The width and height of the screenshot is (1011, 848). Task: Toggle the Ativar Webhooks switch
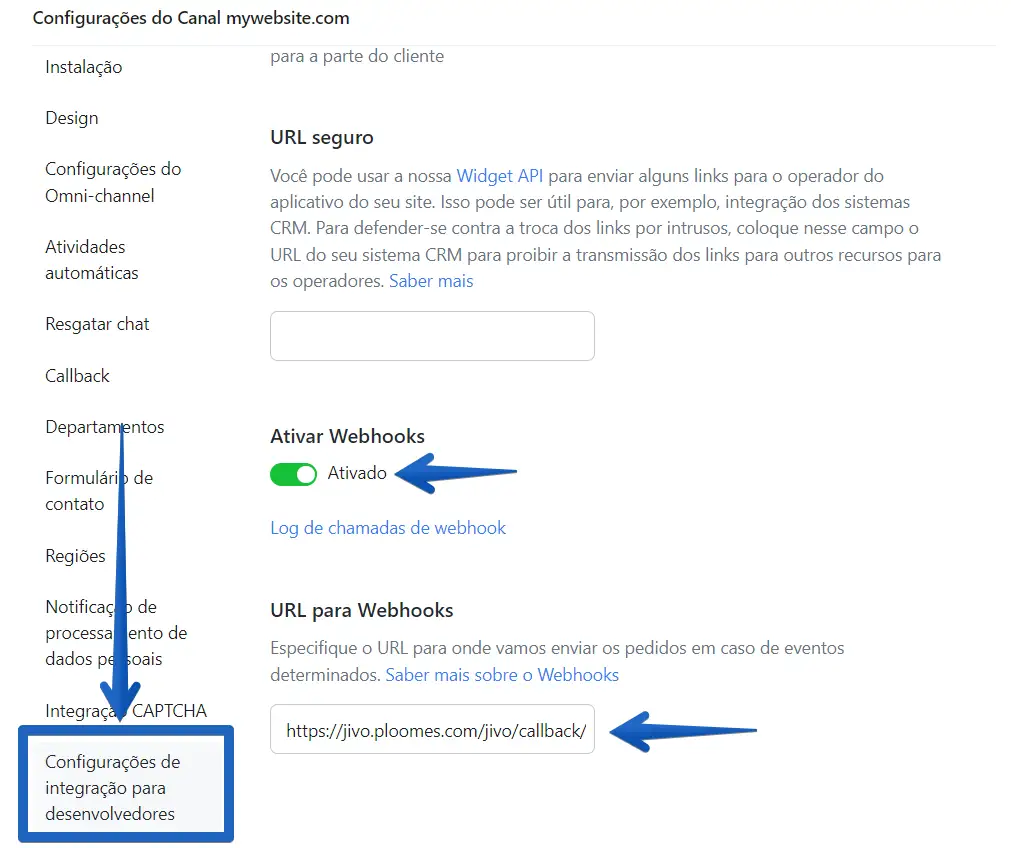293,475
